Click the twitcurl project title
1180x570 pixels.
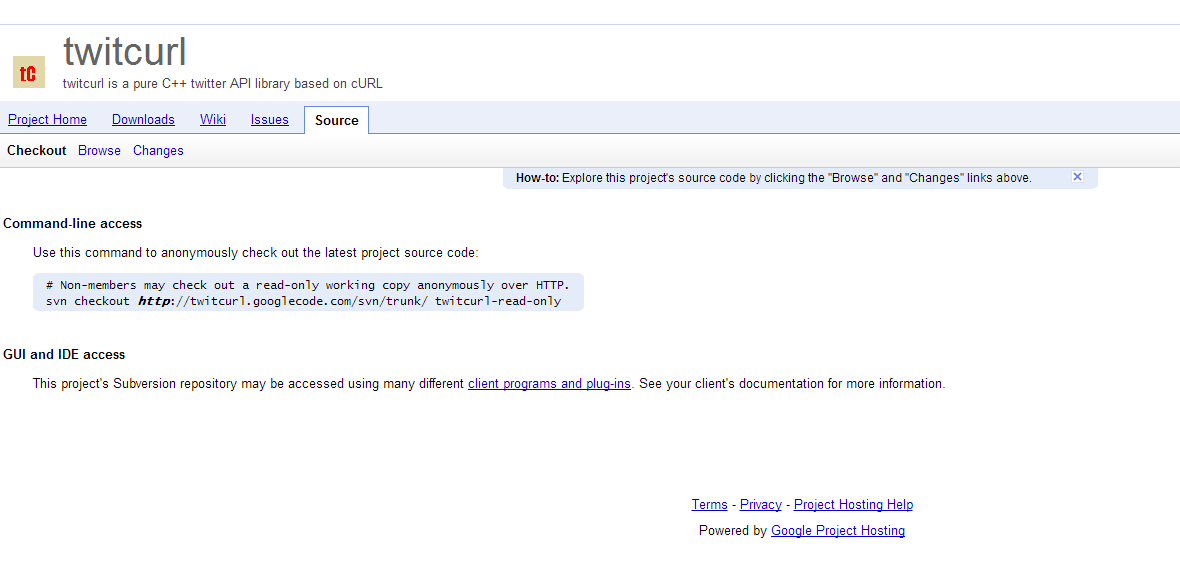coord(125,52)
